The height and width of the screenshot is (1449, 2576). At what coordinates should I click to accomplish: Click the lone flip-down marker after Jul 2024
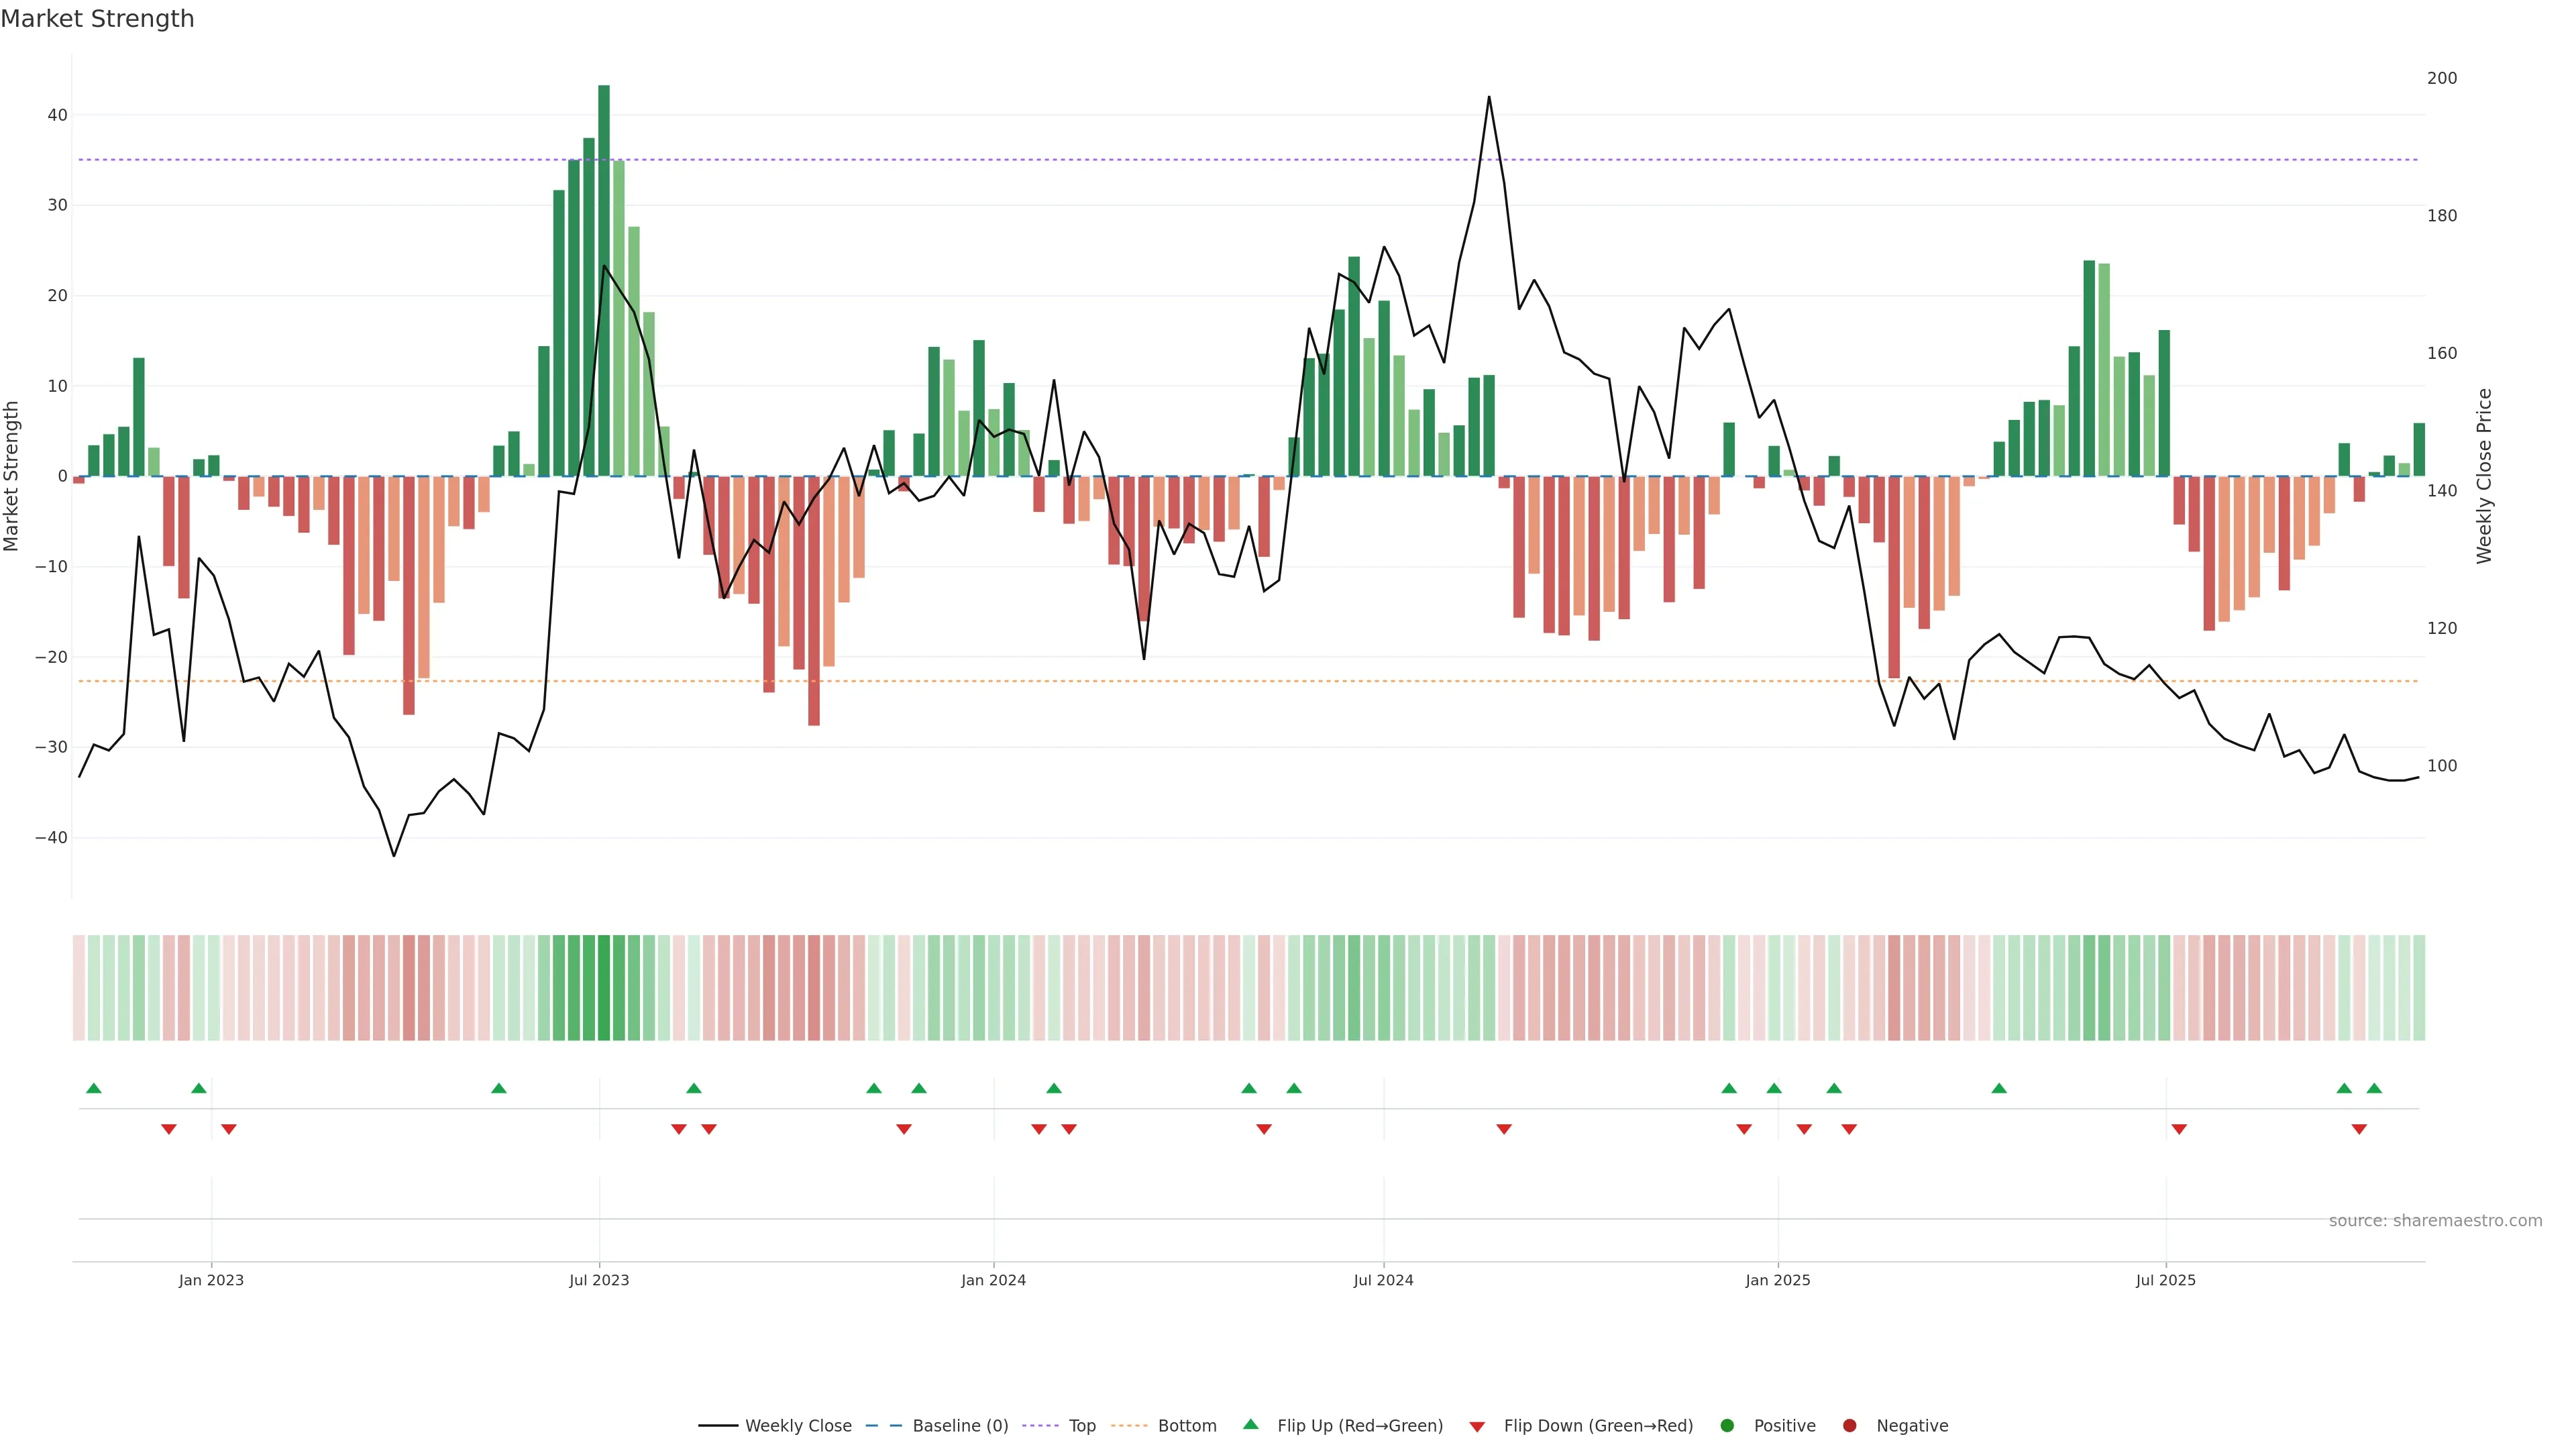[x=1504, y=1129]
